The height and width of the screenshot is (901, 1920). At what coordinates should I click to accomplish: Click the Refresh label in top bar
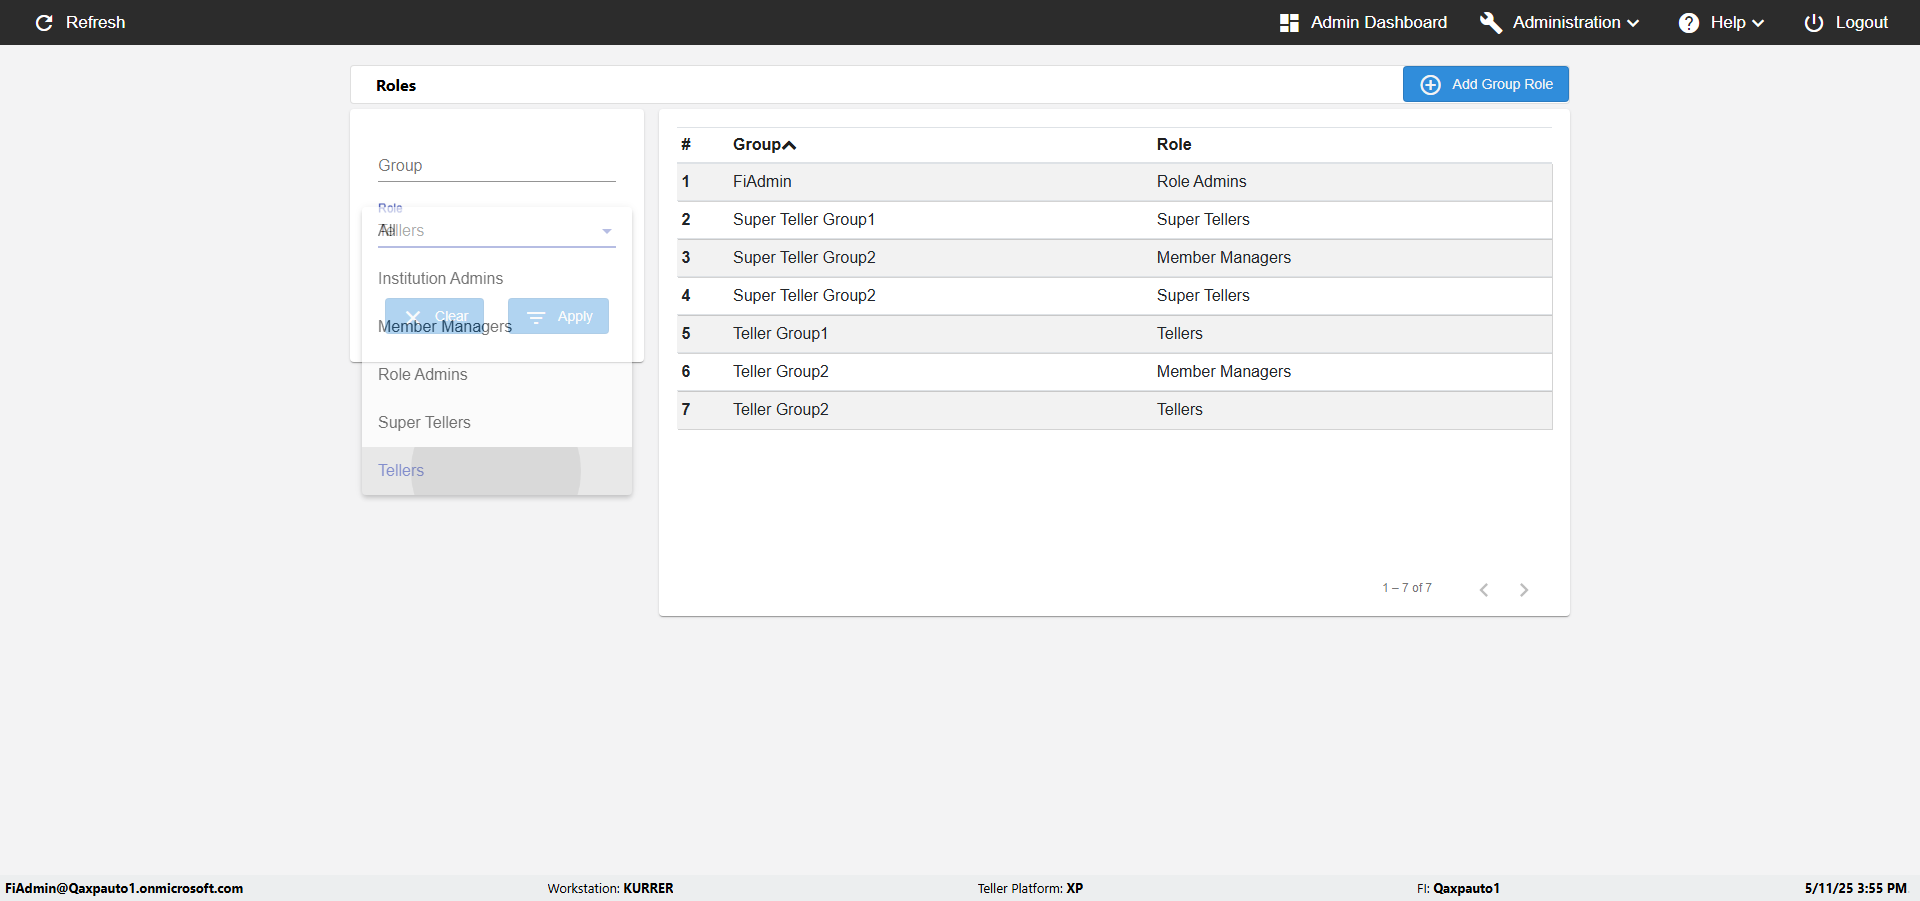point(96,22)
